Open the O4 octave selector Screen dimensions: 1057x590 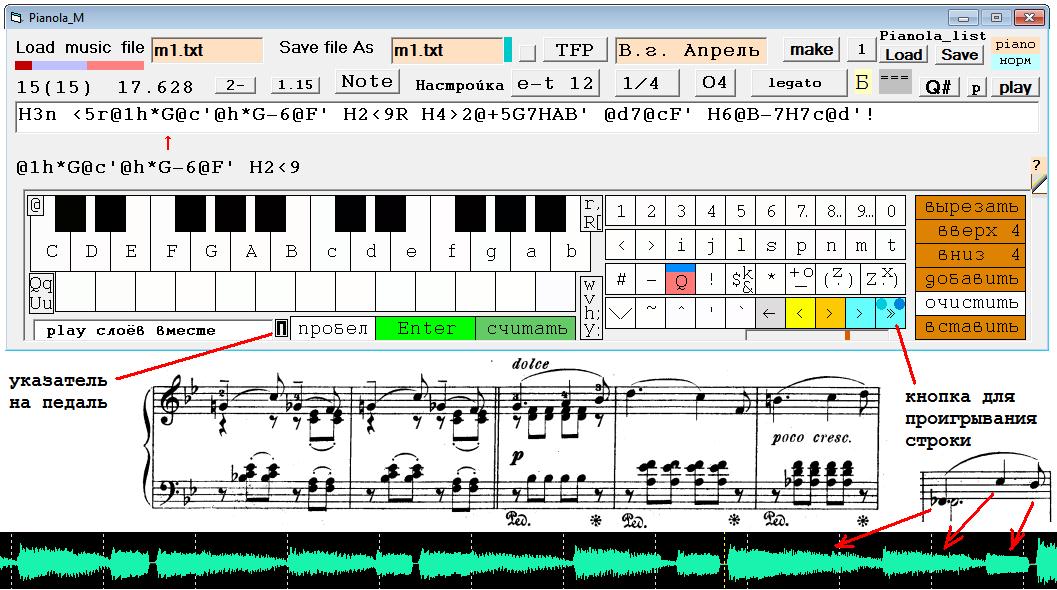pyautogui.click(x=714, y=82)
